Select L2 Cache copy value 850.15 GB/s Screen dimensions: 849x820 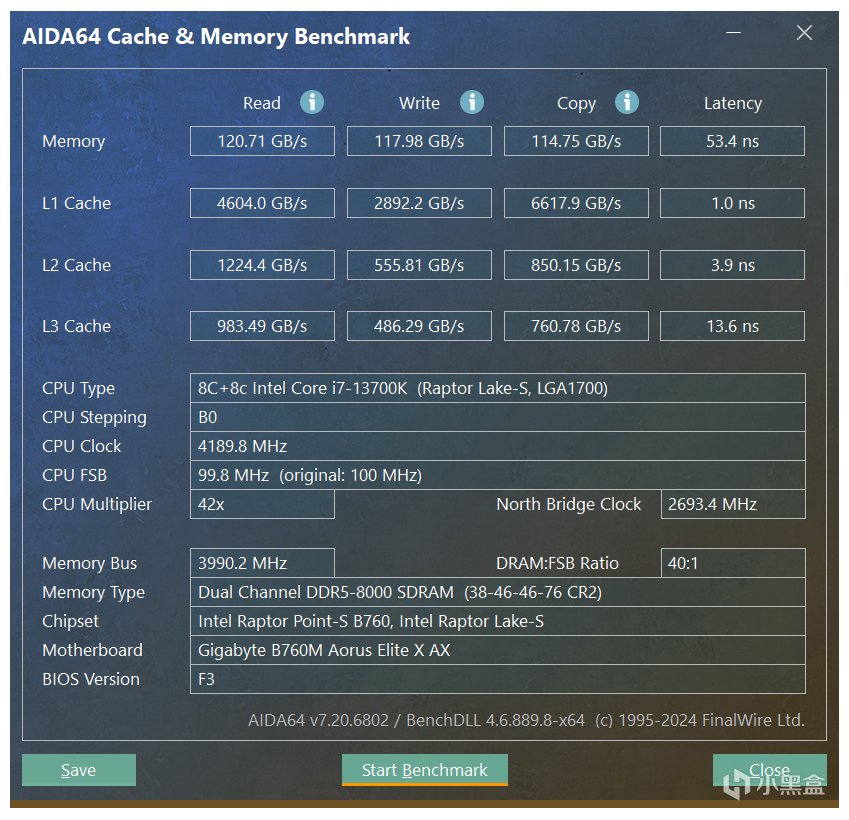[576, 265]
